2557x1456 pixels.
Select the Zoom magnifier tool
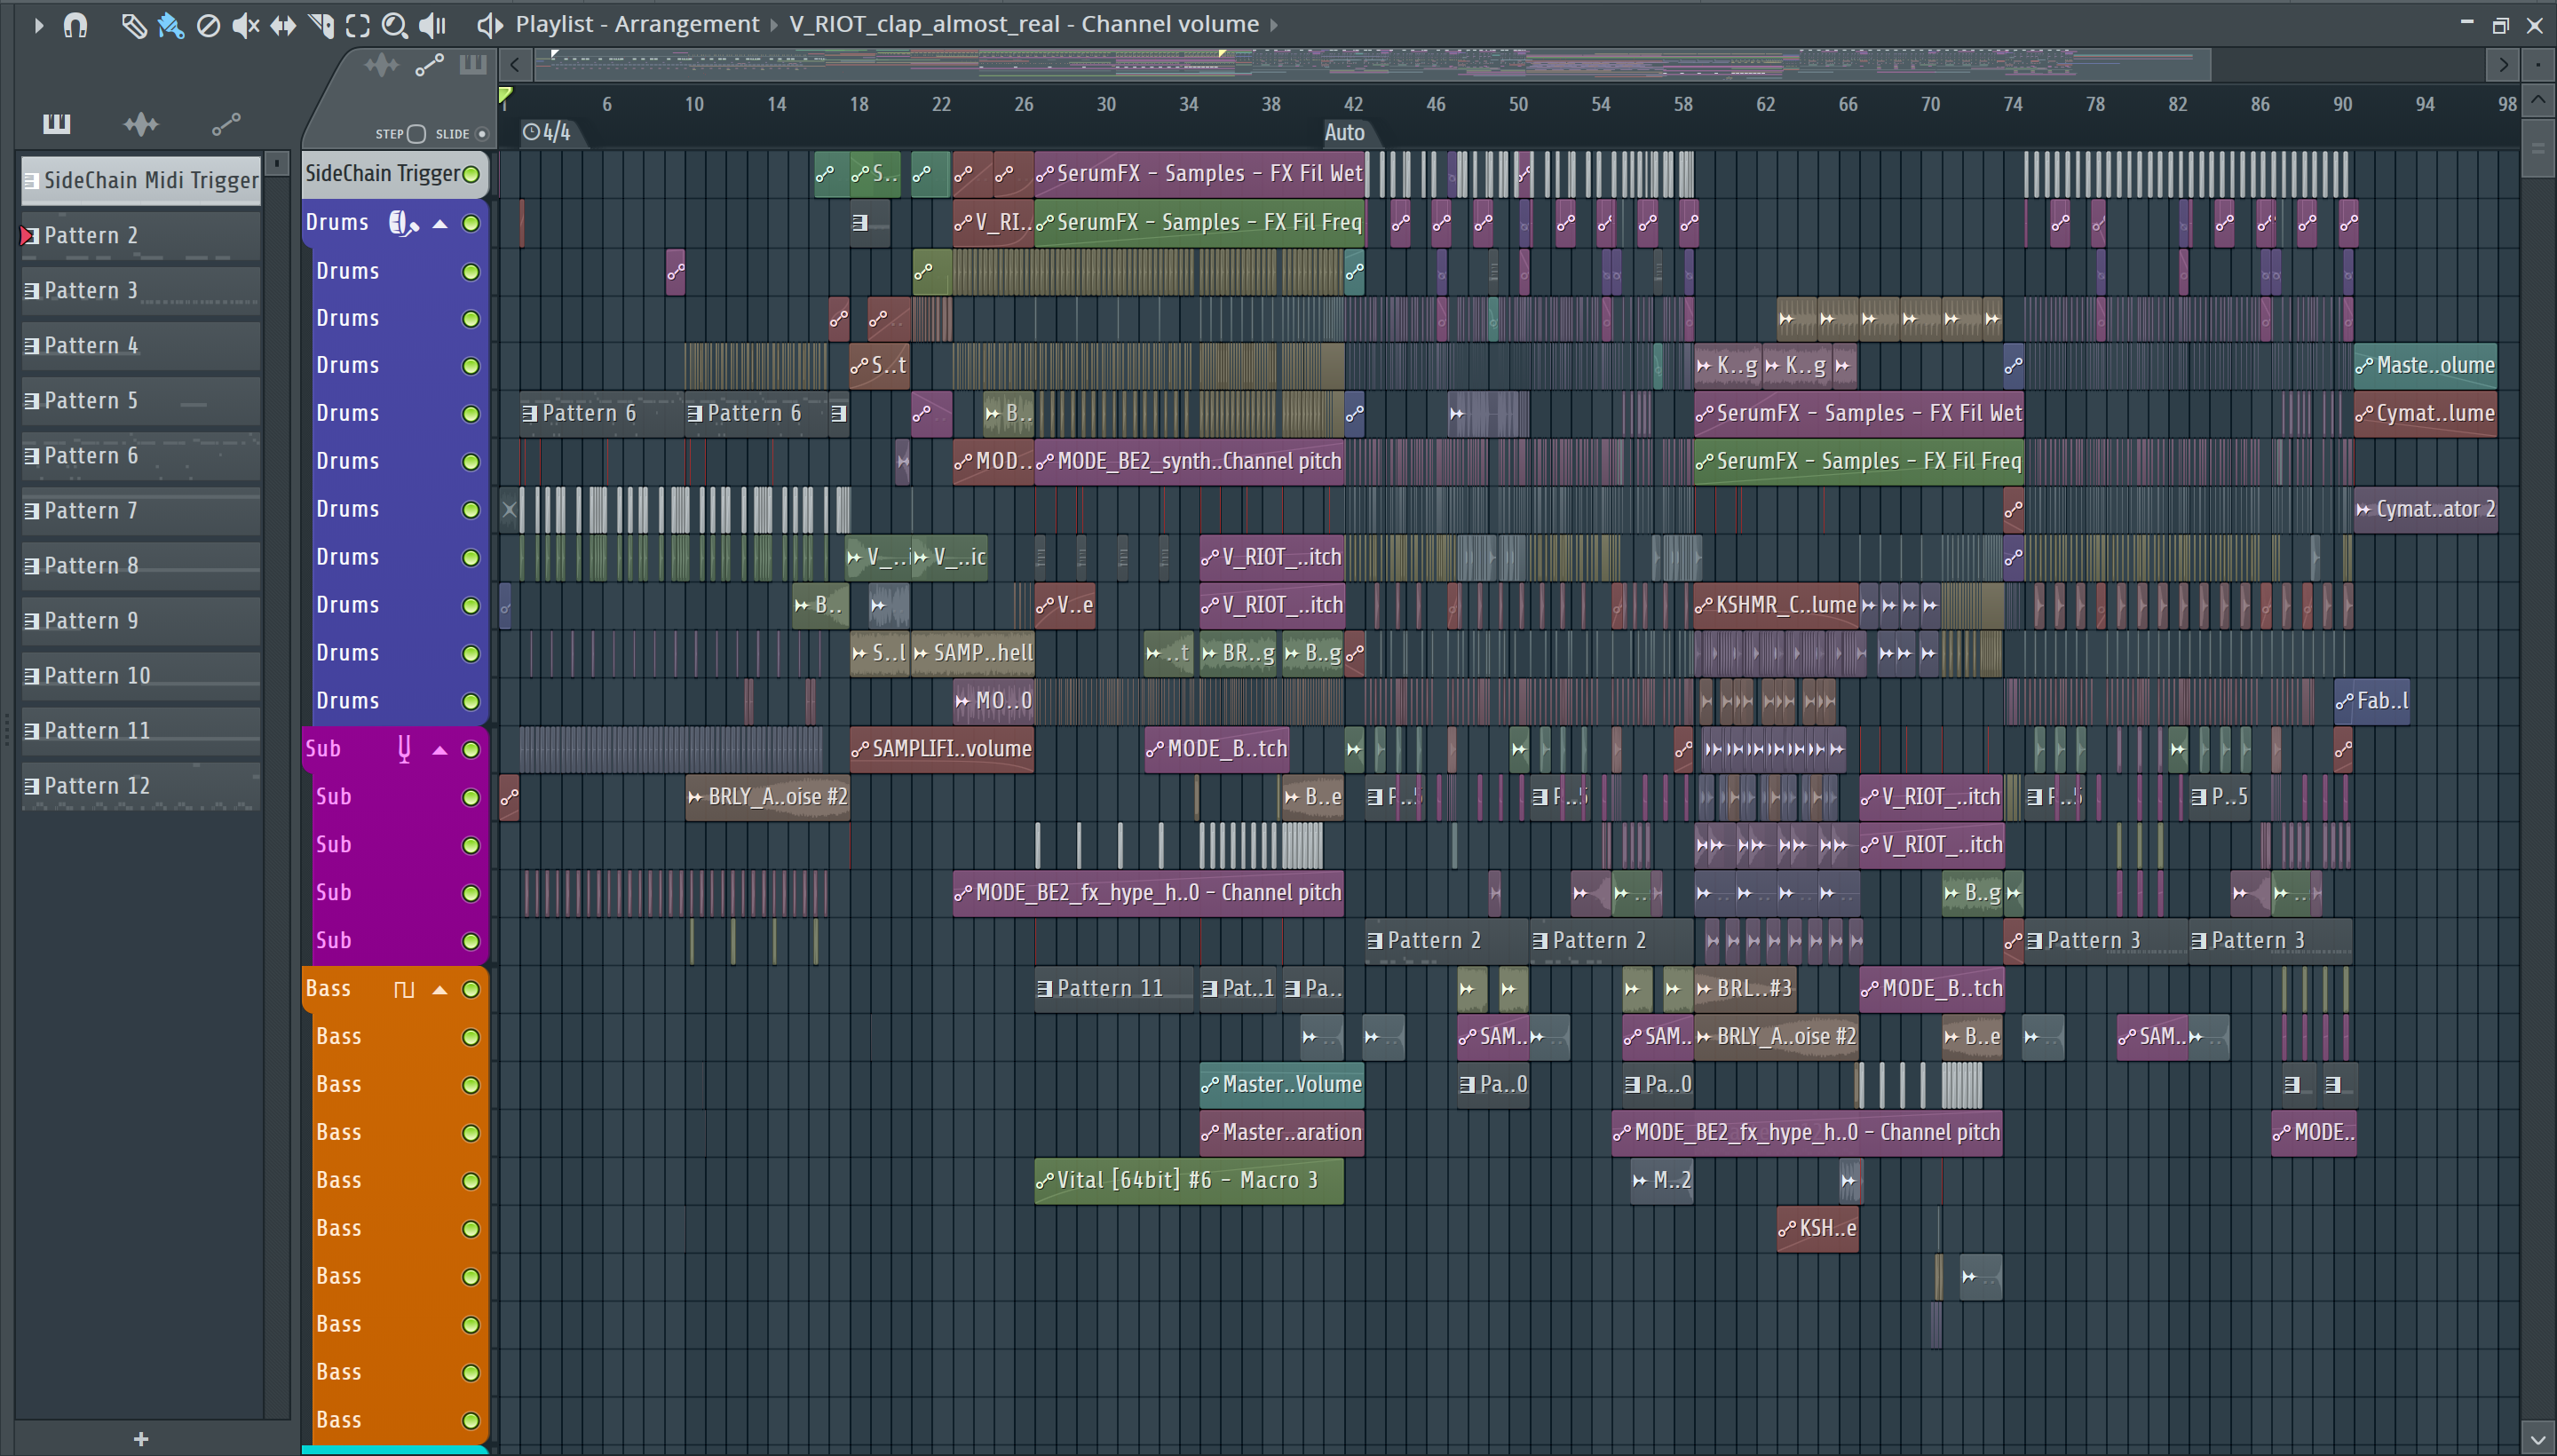[395, 25]
